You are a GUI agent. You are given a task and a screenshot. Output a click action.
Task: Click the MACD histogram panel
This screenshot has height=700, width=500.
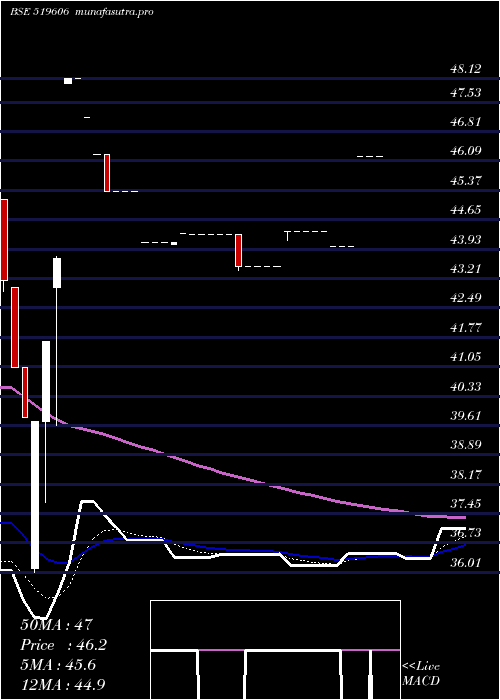[x=275, y=650]
